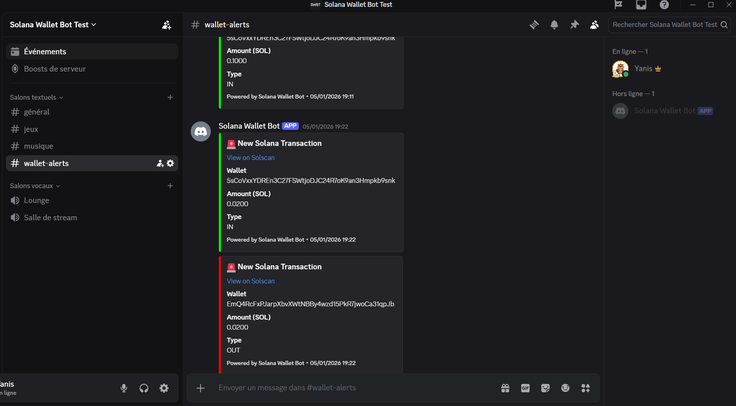Open the Événements sidebar item
This screenshot has width=736, height=406.
pyautogui.click(x=45, y=52)
